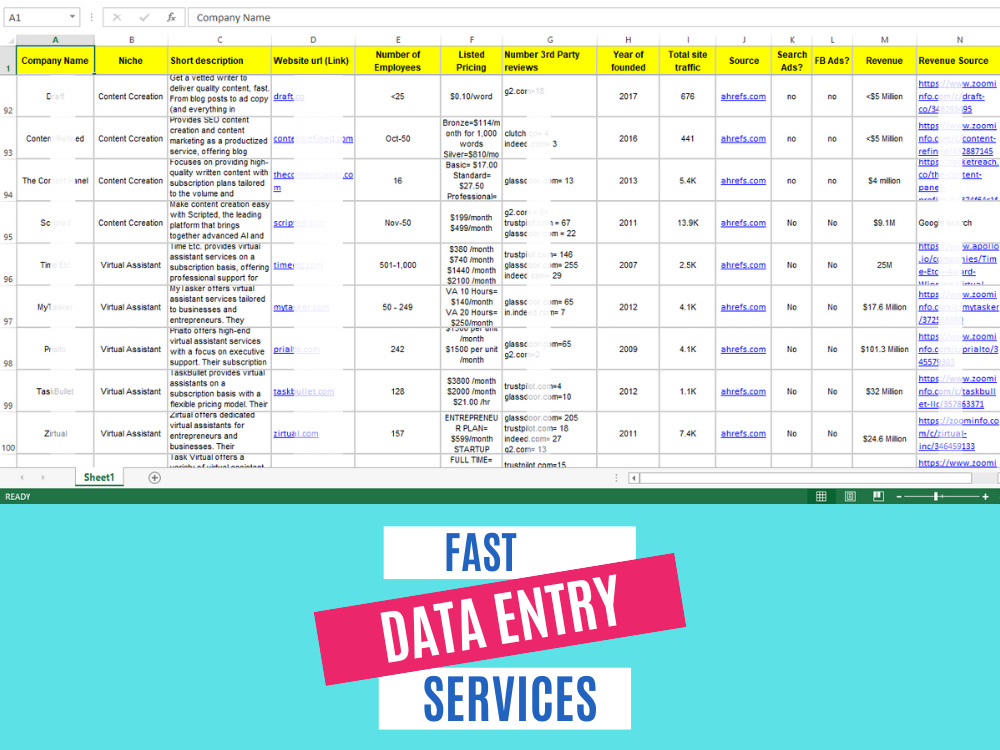Open the zoominfo link in Zirtual row

point(958,434)
